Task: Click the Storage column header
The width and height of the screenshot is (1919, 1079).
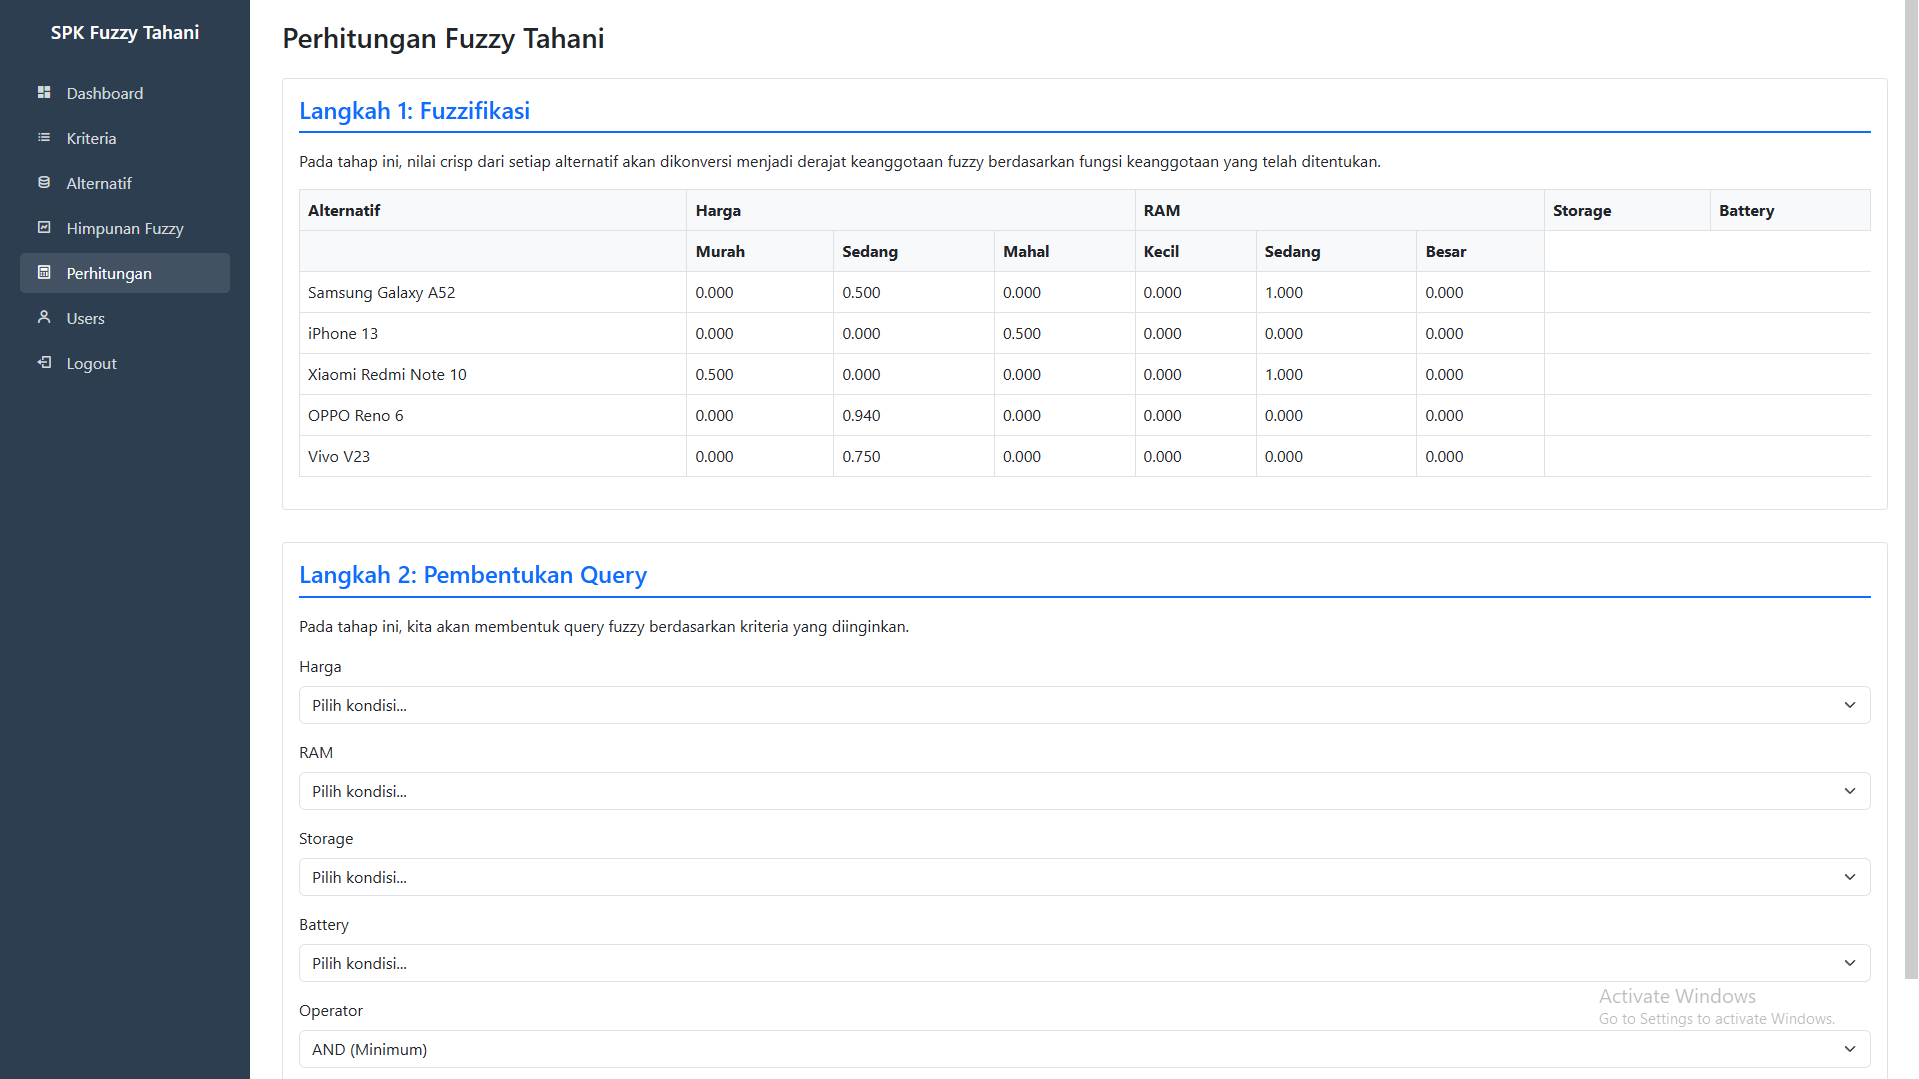Action: (x=1582, y=210)
